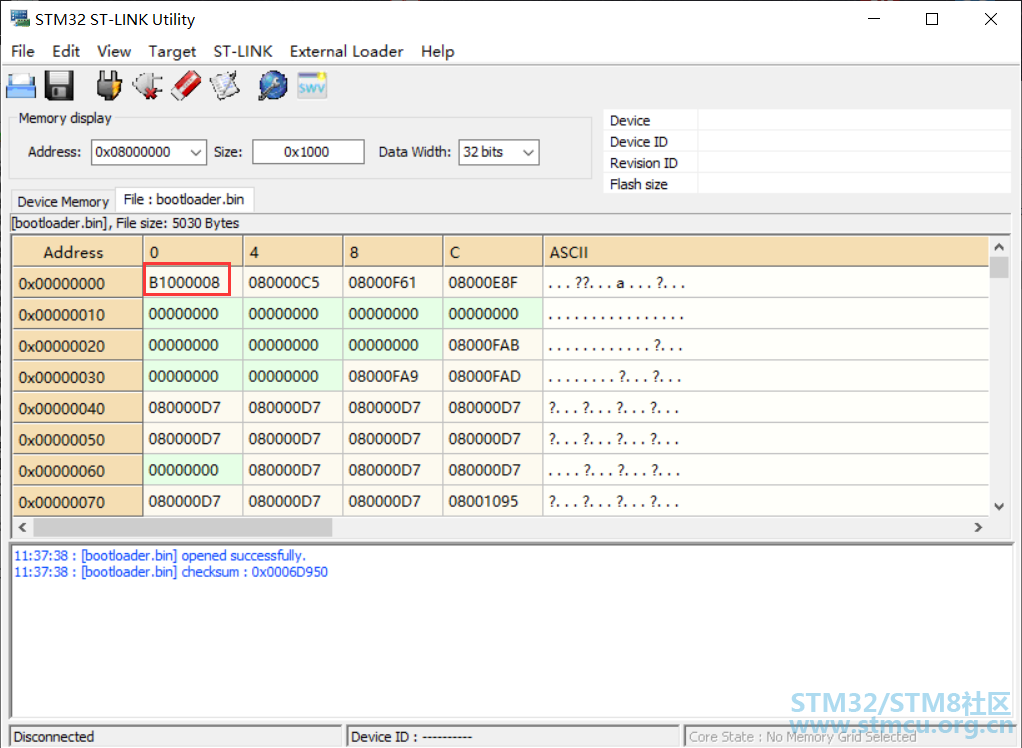The height and width of the screenshot is (748, 1022).
Task: Click the horizontal scrollbar thumb
Action: point(182,527)
